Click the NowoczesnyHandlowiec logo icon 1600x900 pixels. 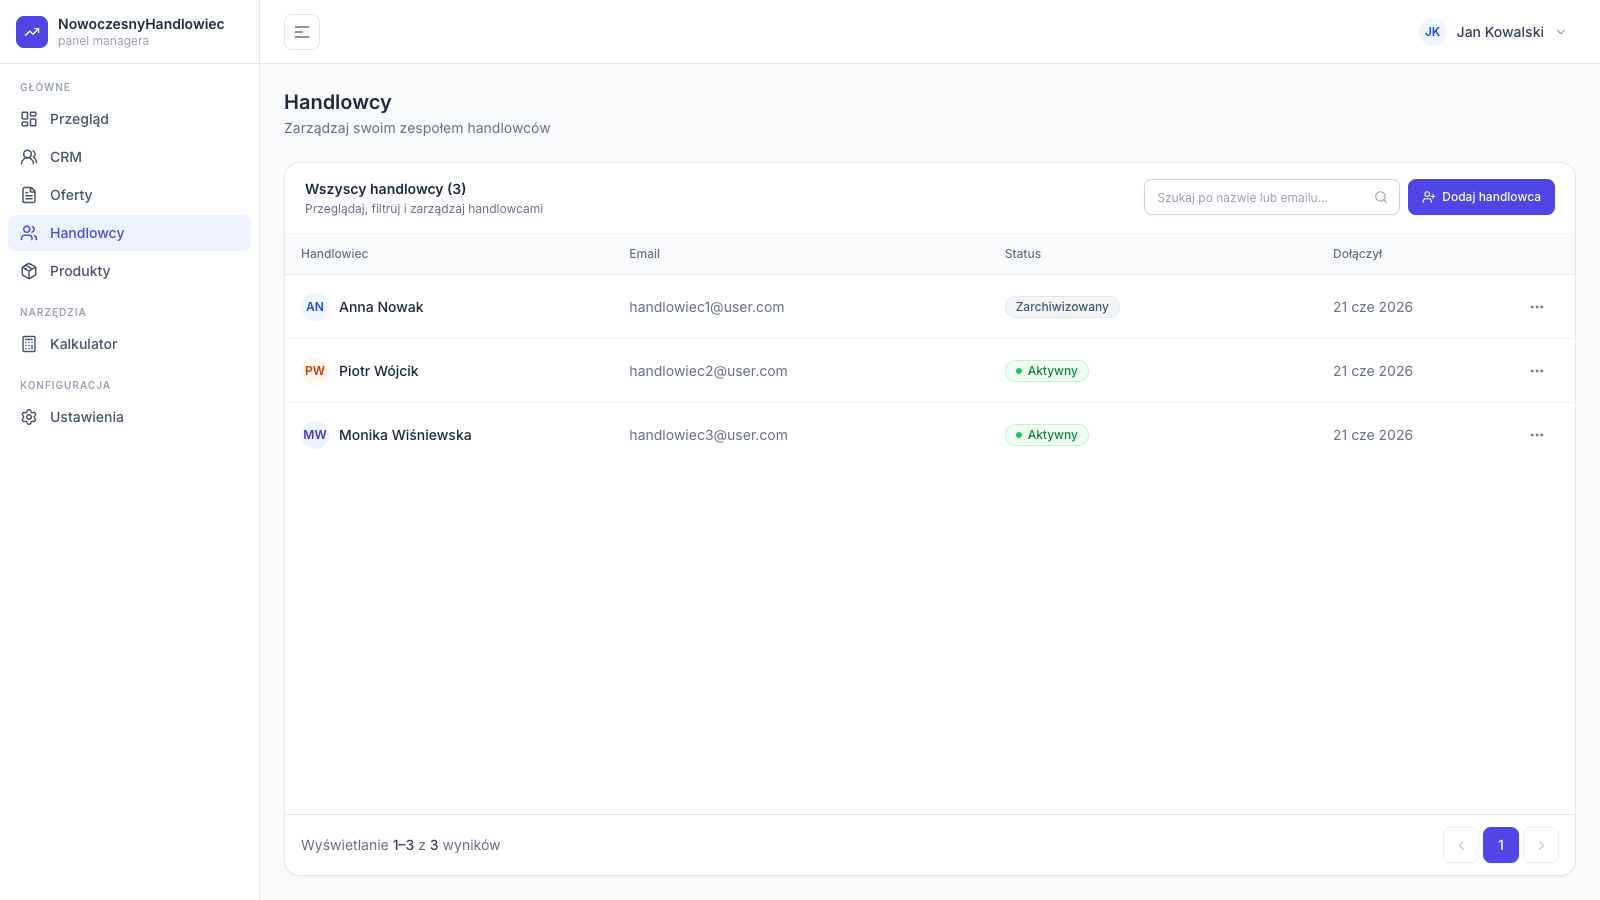32,32
